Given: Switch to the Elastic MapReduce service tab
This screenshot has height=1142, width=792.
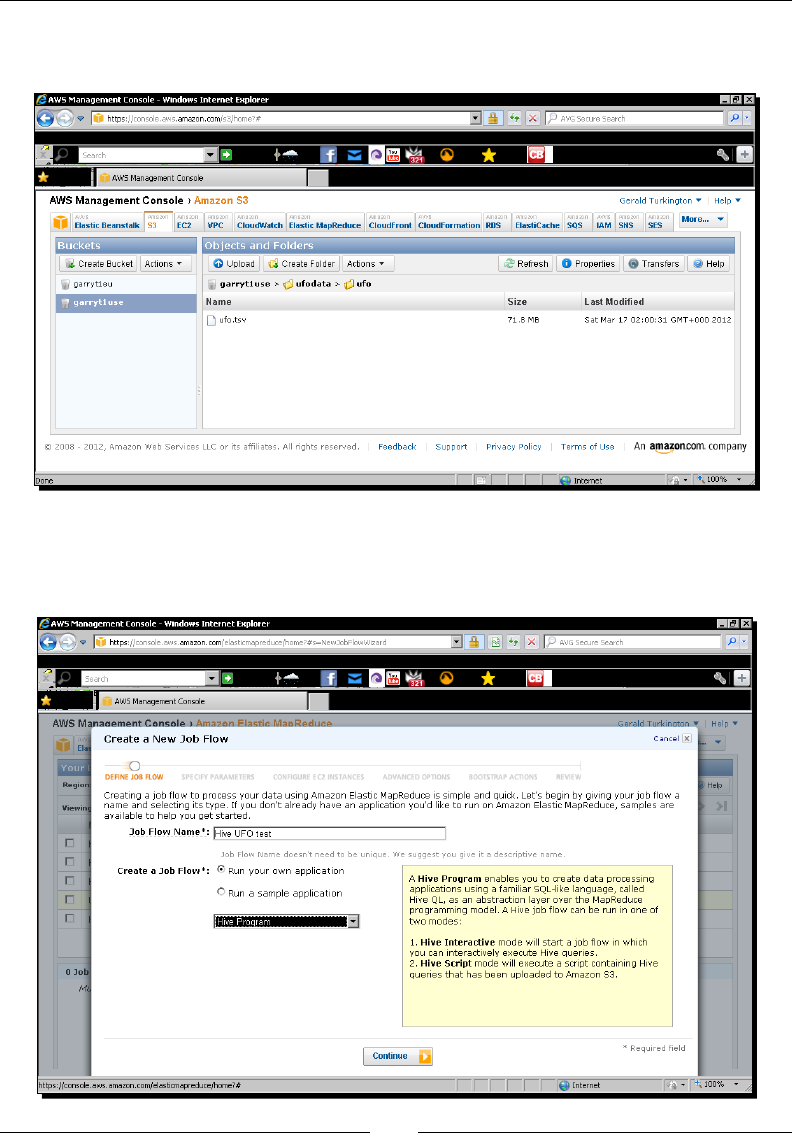Looking at the screenshot, I should coord(325,222).
